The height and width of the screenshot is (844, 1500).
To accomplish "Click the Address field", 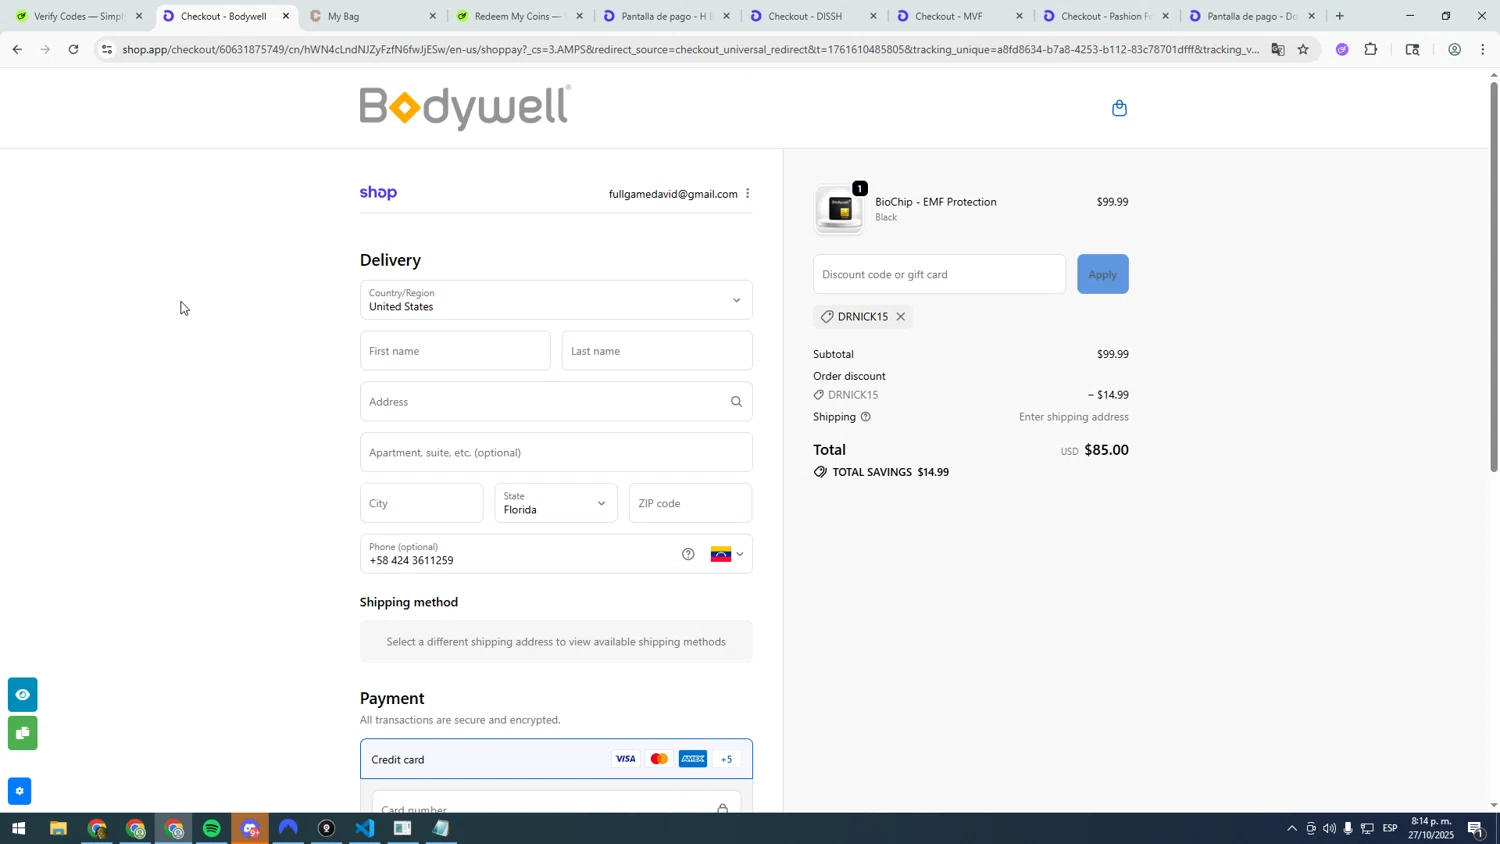I will 556,402.
